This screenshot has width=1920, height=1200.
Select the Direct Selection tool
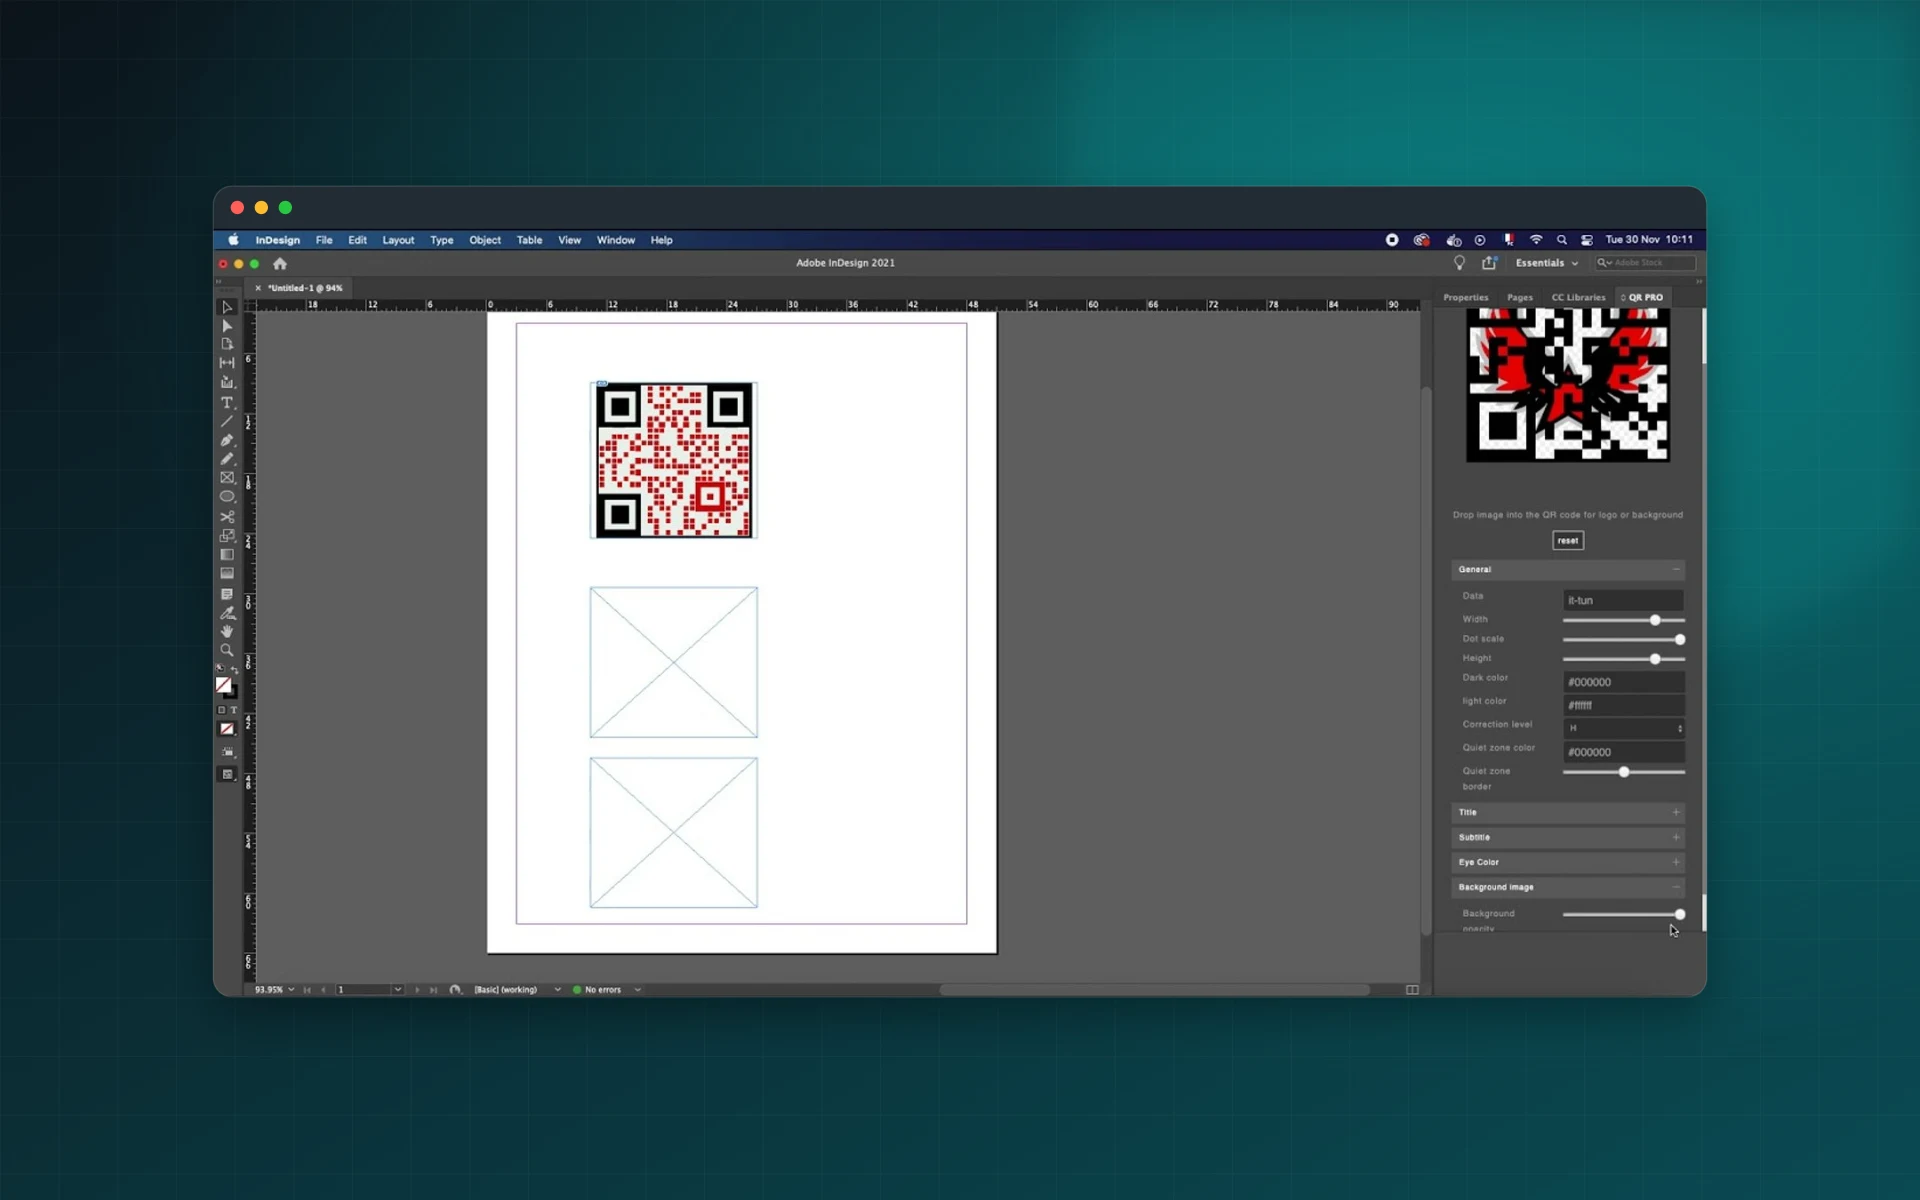click(x=227, y=326)
